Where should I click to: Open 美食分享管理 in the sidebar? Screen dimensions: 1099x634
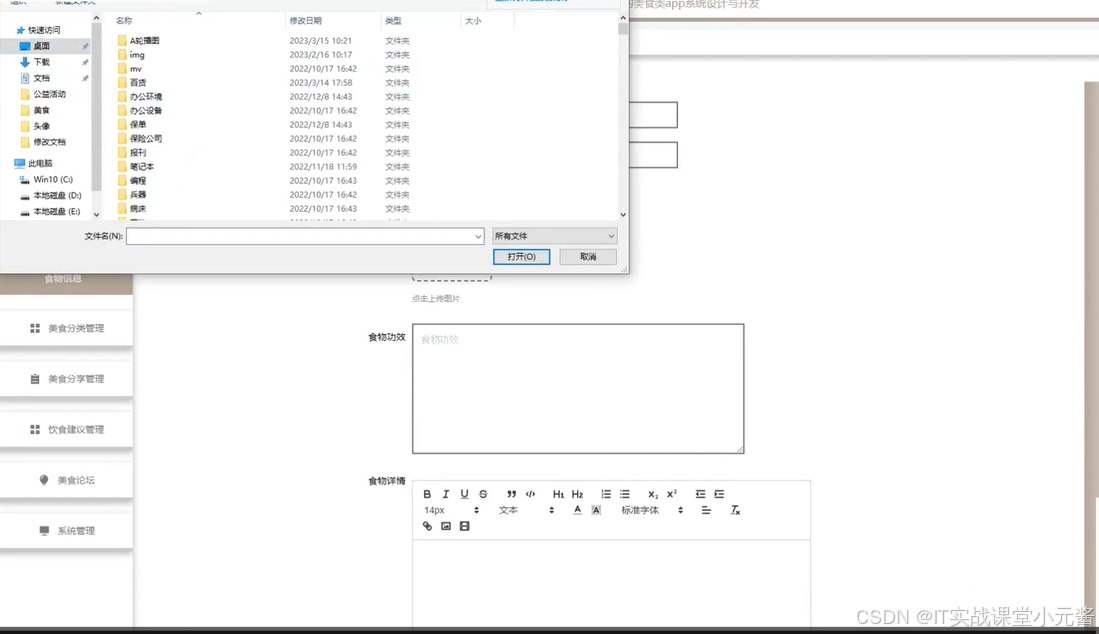tap(67, 378)
